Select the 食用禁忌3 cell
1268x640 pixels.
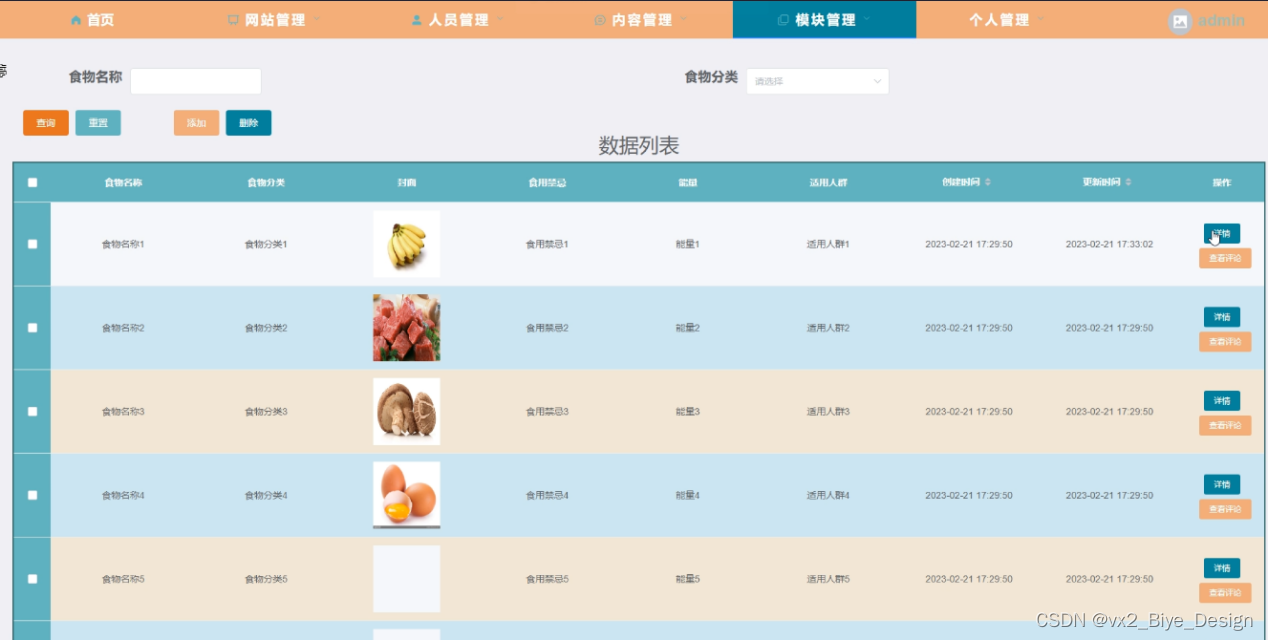pyautogui.click(x=547, y=411)
